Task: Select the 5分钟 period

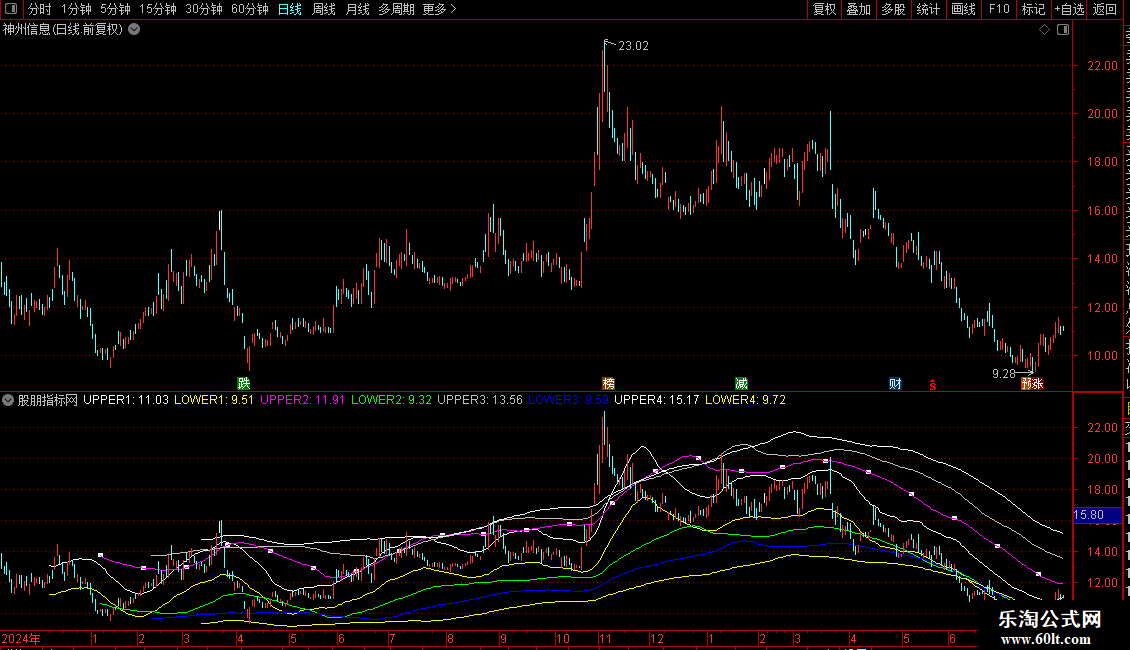Action: 115,9
